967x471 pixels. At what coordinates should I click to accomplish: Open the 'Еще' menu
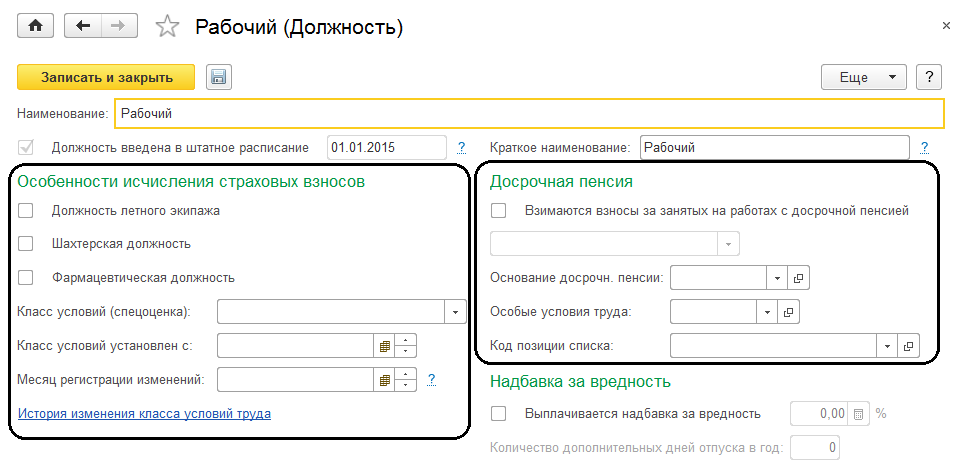click(863, 77)
